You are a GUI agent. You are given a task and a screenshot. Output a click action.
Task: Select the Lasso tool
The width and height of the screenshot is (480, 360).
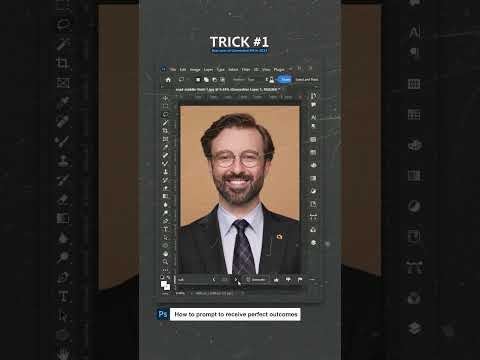pyautogui.click(x=165, y=114)
